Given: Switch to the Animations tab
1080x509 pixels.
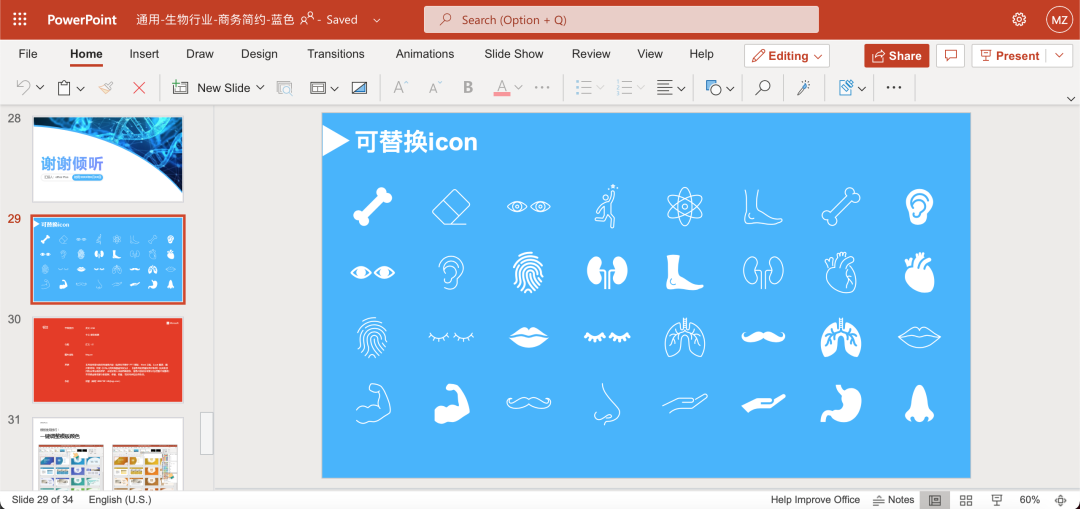Looking at the screenshot, I should coord(425,54).
